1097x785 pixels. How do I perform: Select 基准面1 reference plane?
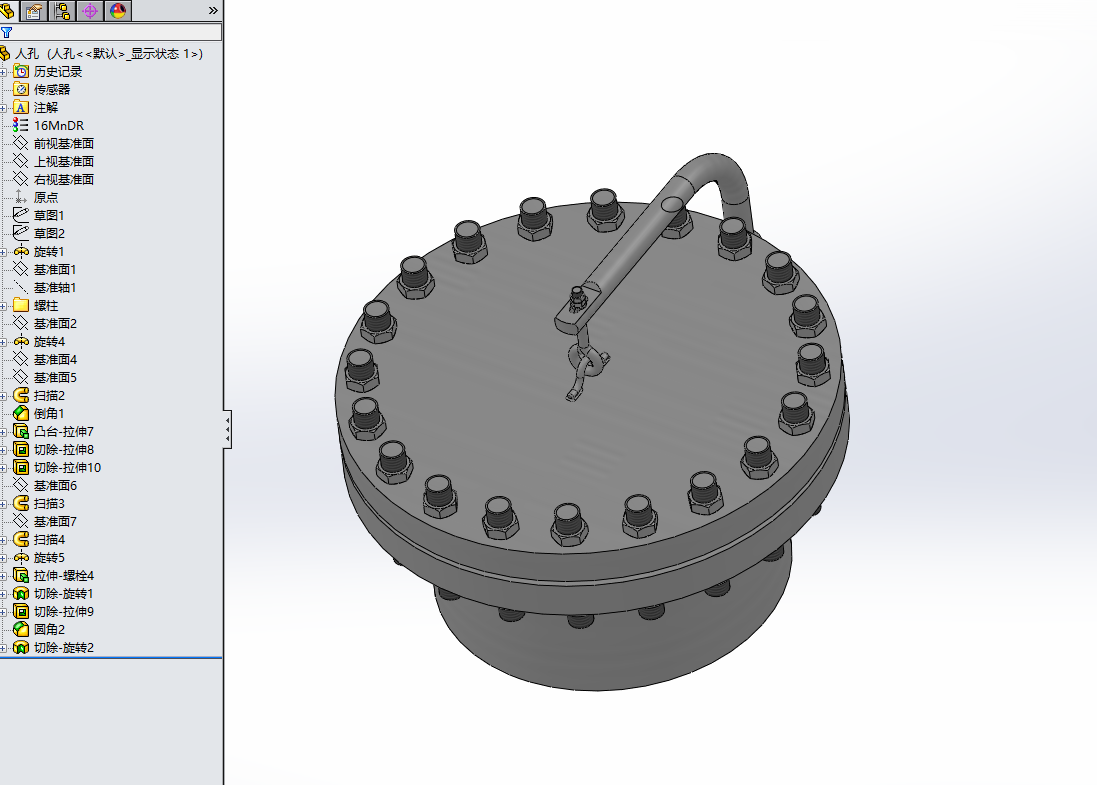[x=55, y=270]
